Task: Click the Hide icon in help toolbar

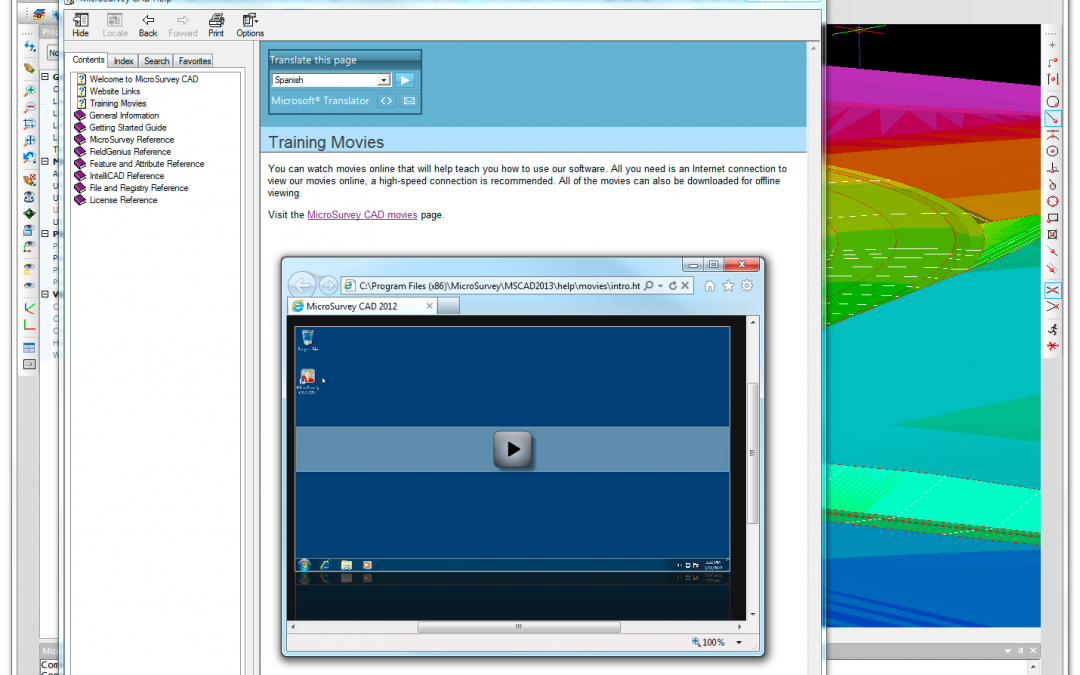Action: click(81, 24)
